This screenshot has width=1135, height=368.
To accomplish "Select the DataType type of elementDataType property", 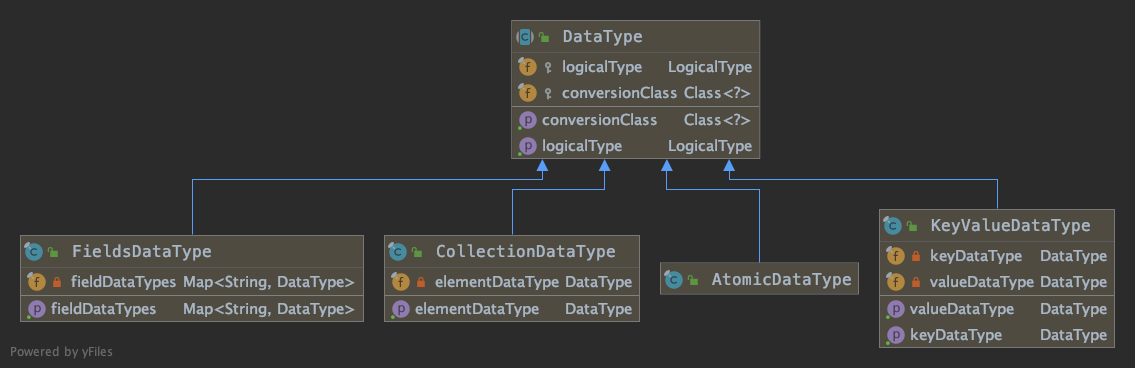I will tap(599, 309).
